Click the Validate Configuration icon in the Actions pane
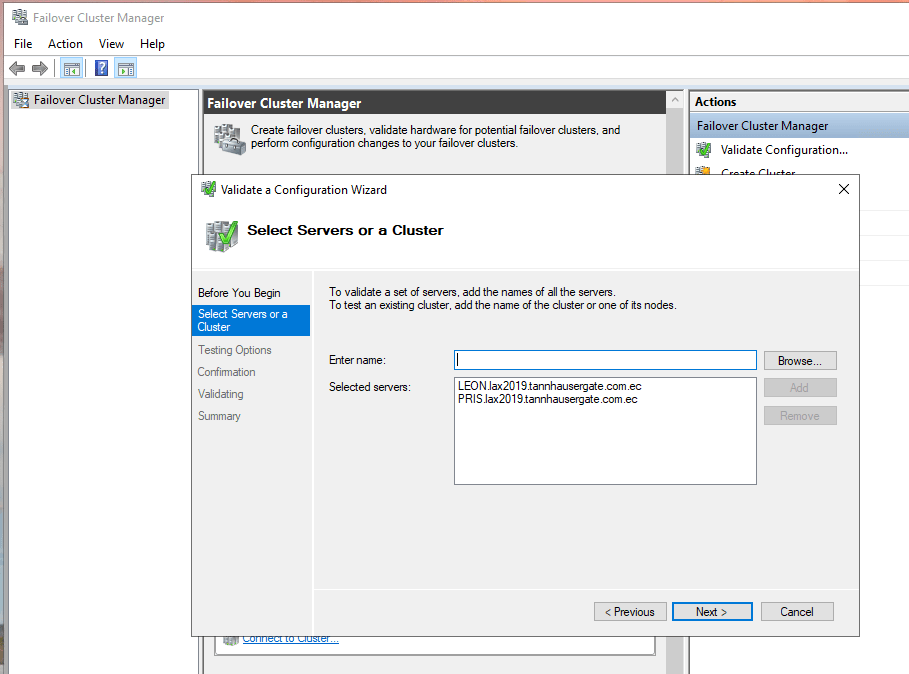 704,150
